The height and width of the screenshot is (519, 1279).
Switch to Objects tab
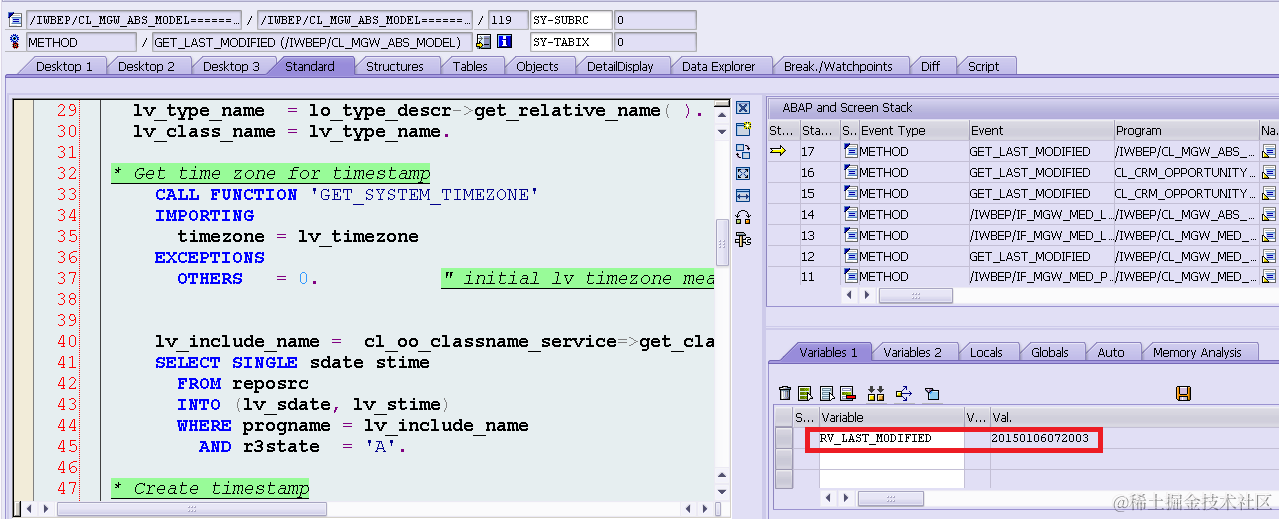pos(537,66)
